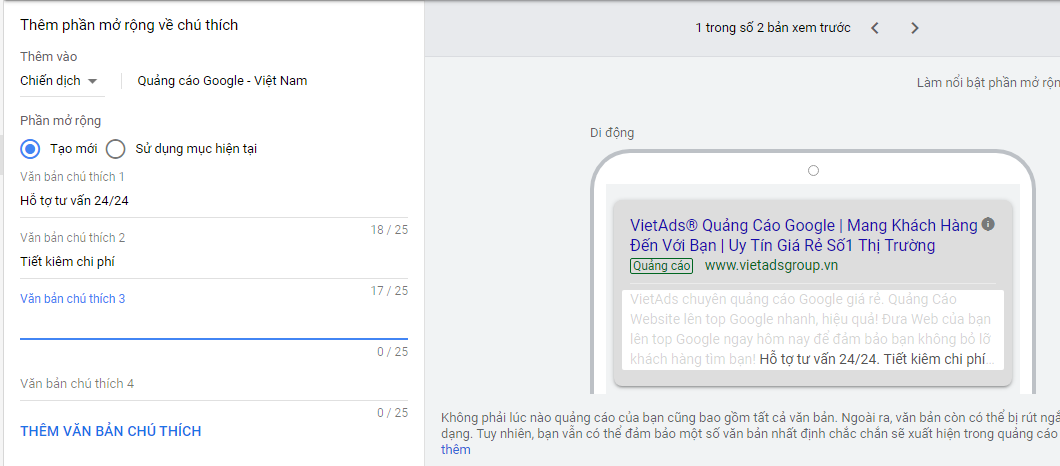
Task: Click the www.vietadsgroup.vn display URL
Action: coord(771,266)
